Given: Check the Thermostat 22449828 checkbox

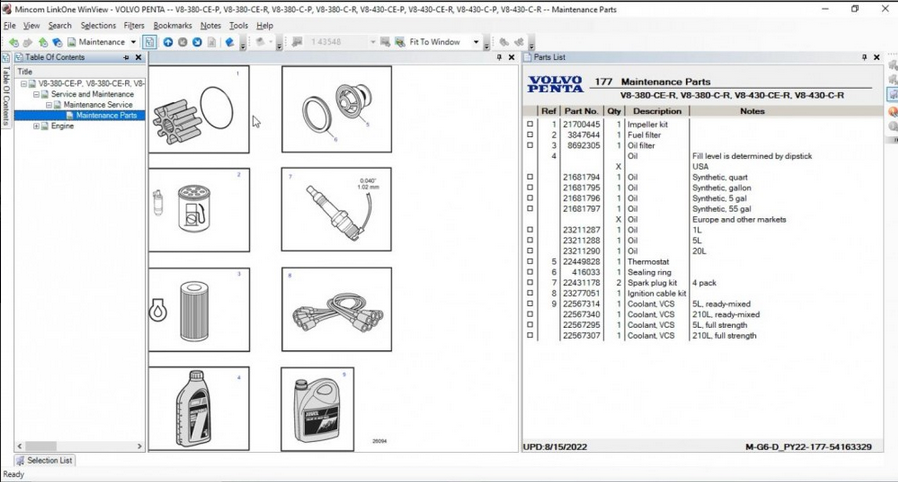Looking at the screenshot, I should pyautogui.click(x=530, y=262).
